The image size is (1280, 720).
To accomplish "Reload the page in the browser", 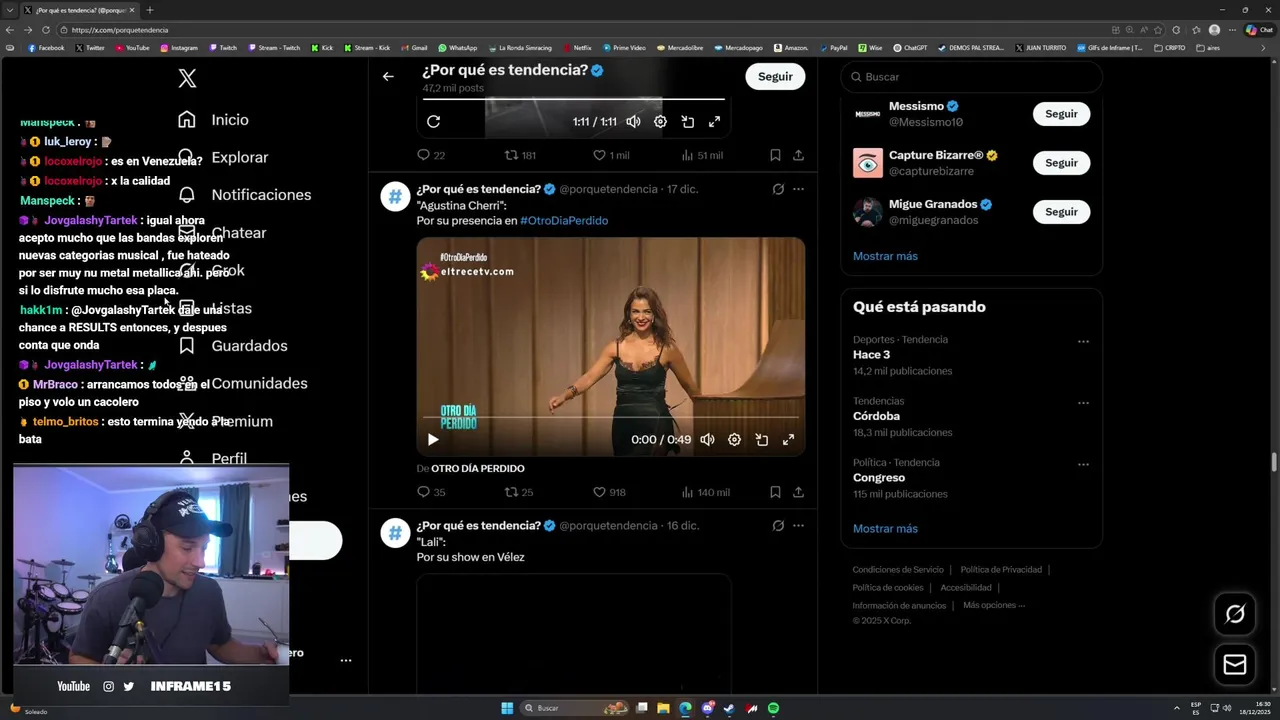I will [45, 30].
